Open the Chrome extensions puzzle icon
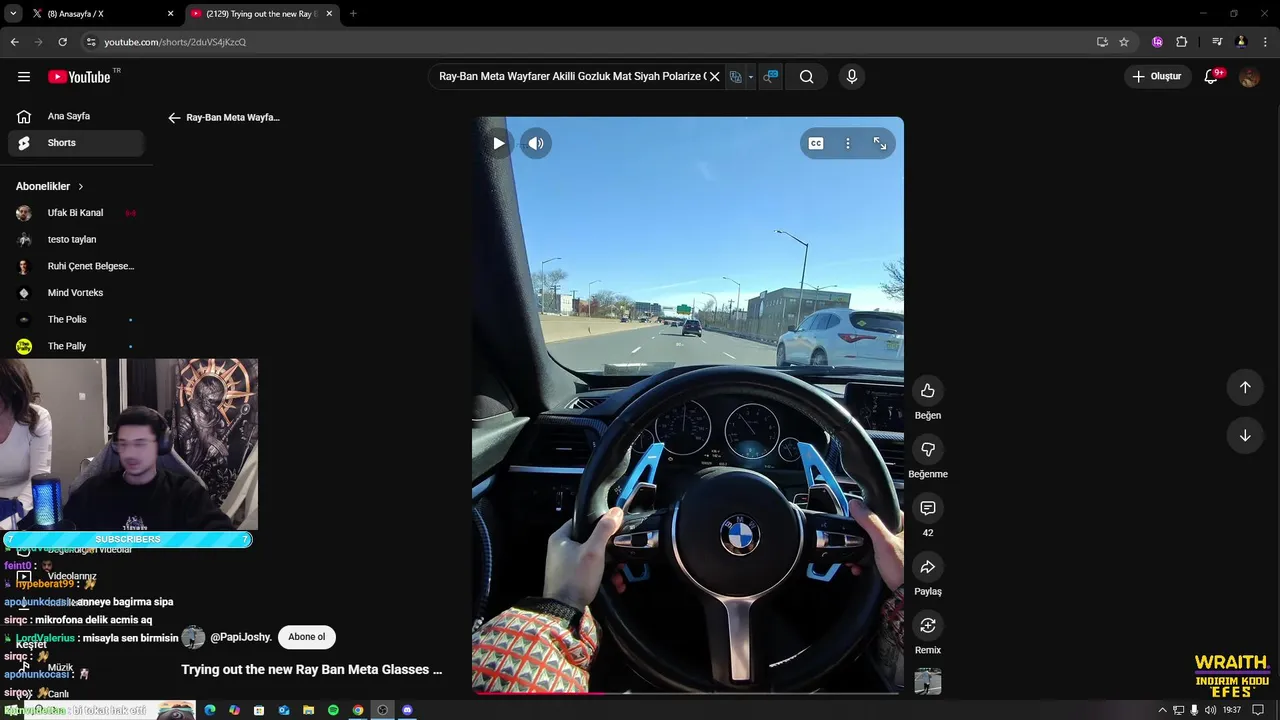 tap(1181, 42)
